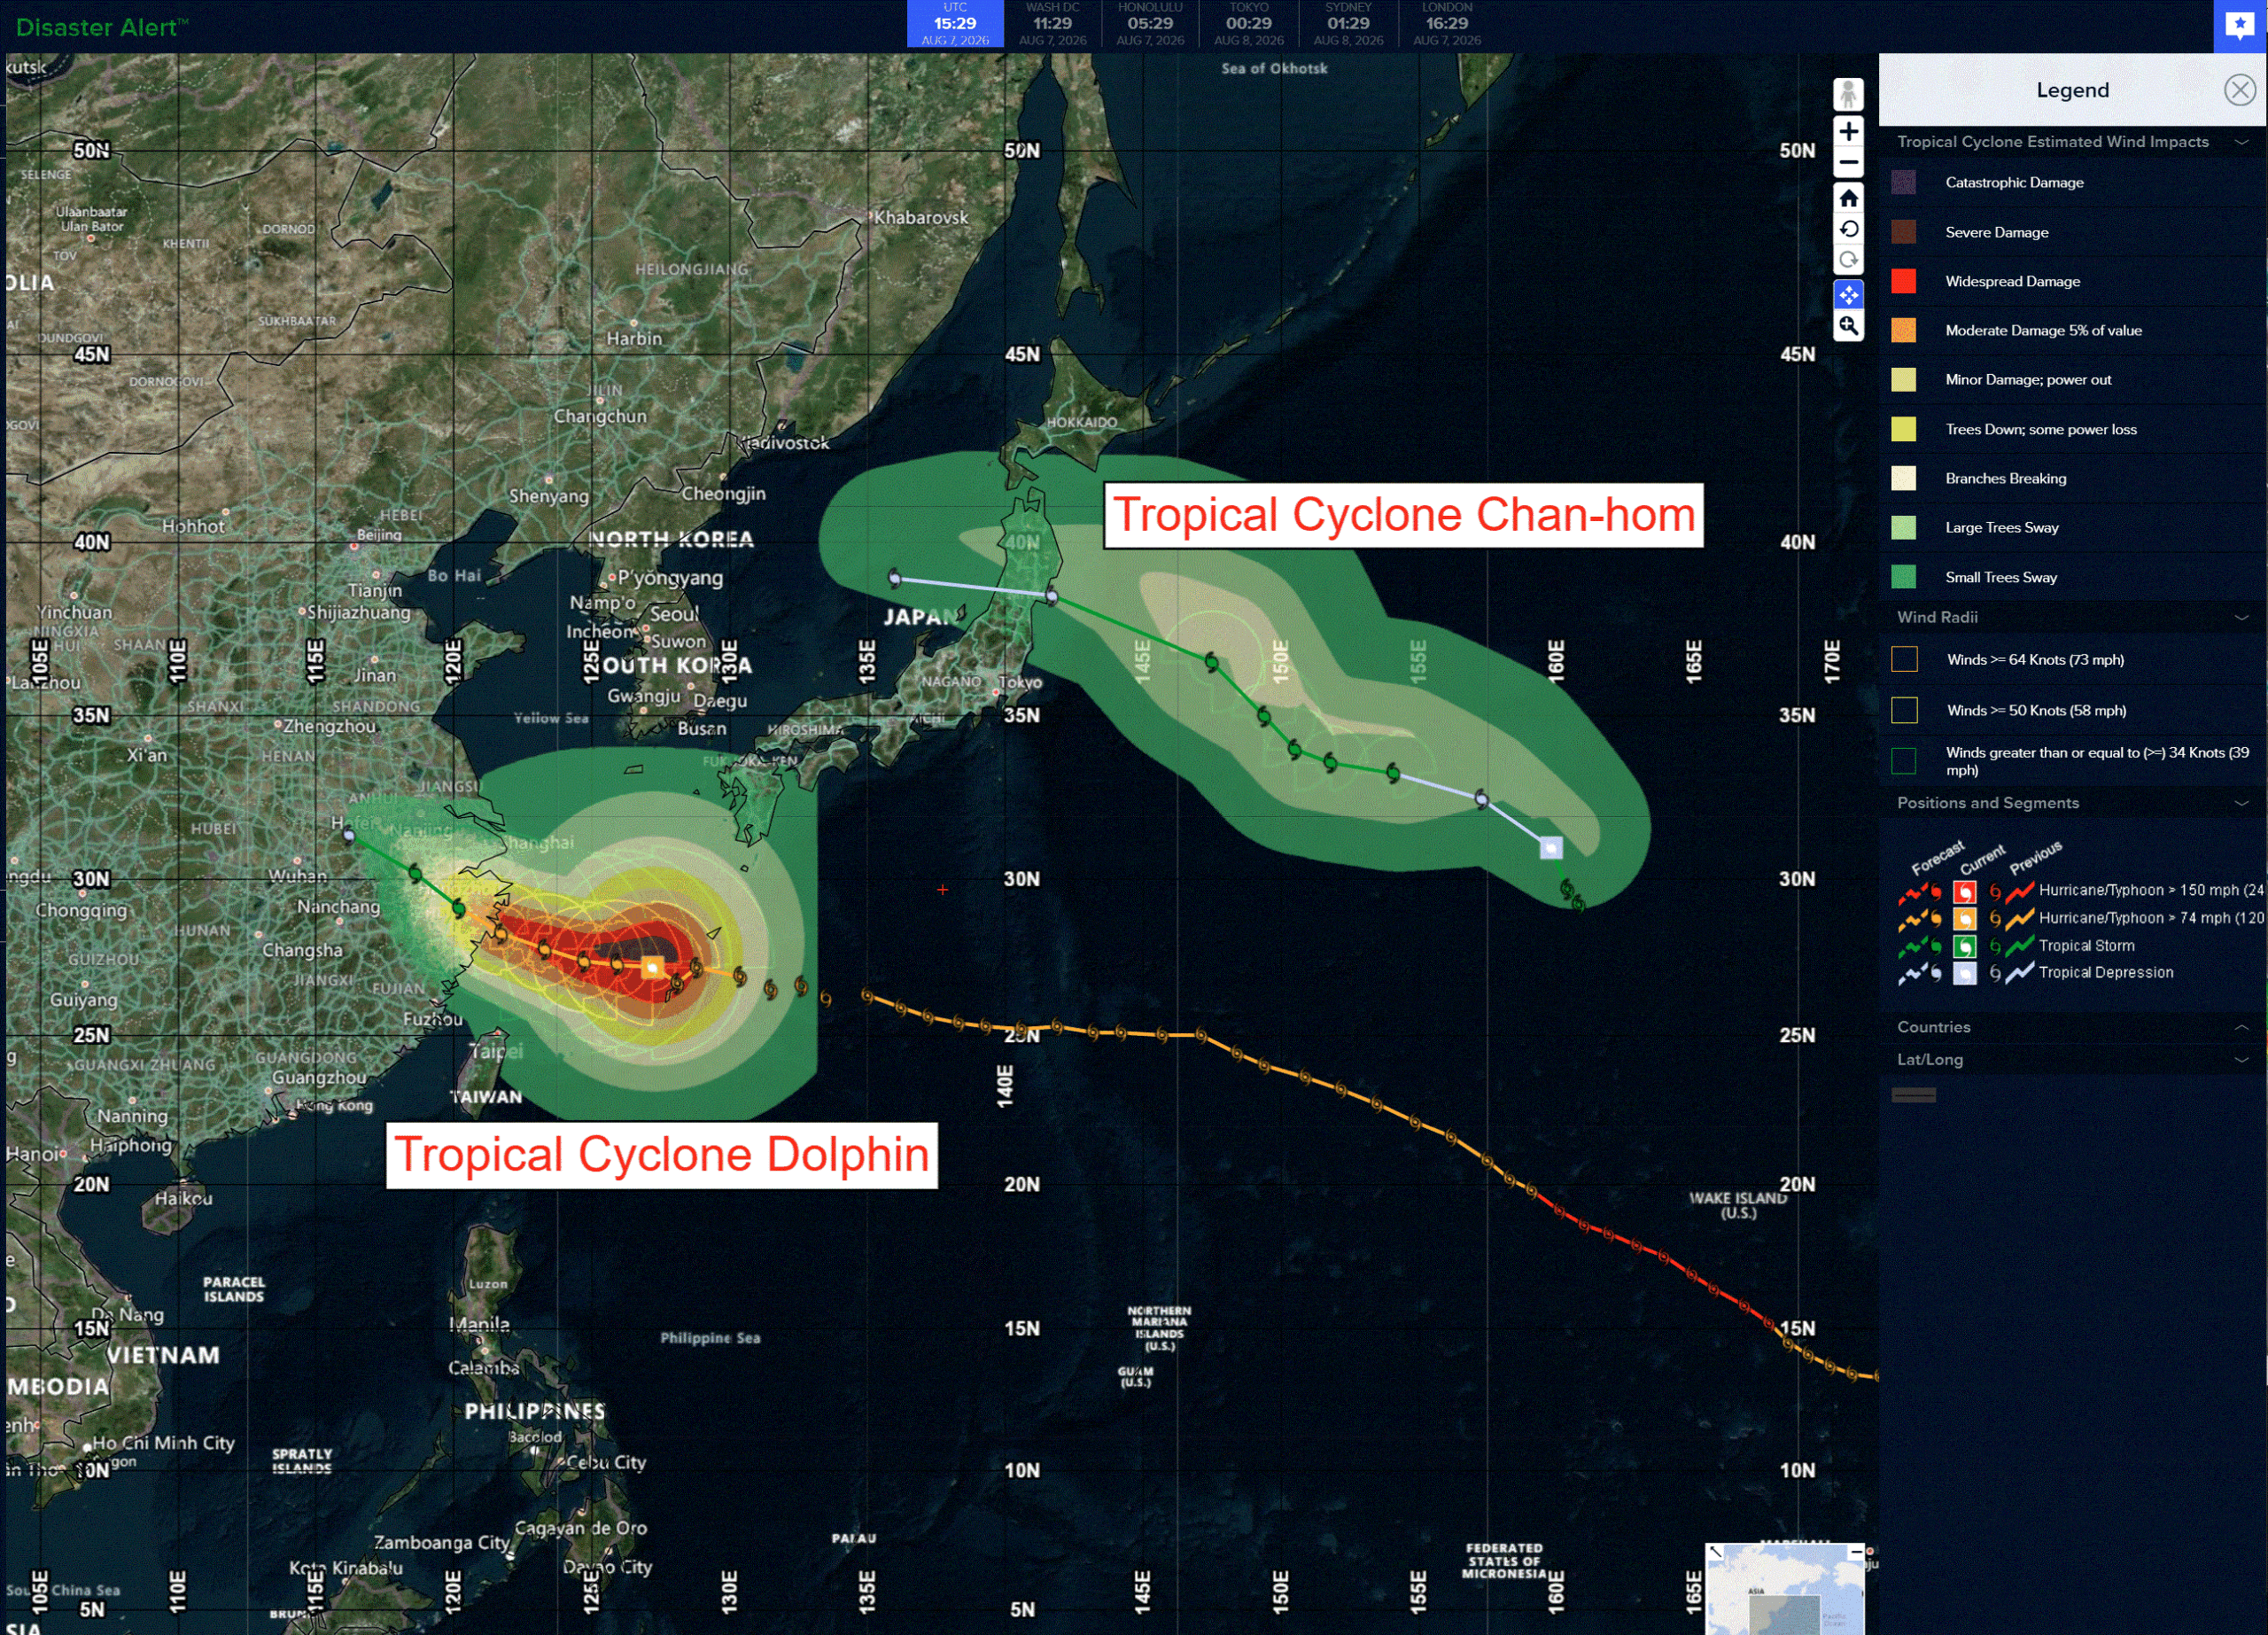Viewport: 2268px width, 1635px height.
Task: Click the "Tropical Storm" legend label
Action: click(2086, 946)
